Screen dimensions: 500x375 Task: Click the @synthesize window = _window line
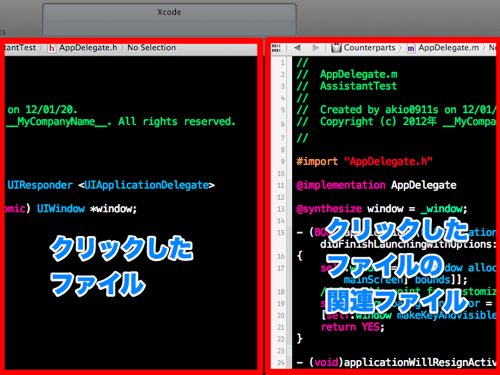[x=382, y=209]
